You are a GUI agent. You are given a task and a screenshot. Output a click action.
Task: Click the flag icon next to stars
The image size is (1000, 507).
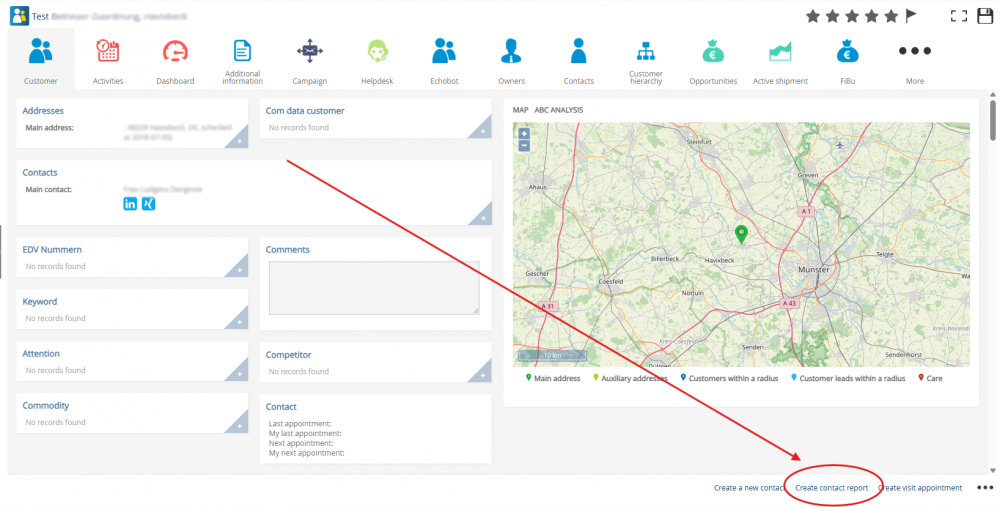coord(911,16)
